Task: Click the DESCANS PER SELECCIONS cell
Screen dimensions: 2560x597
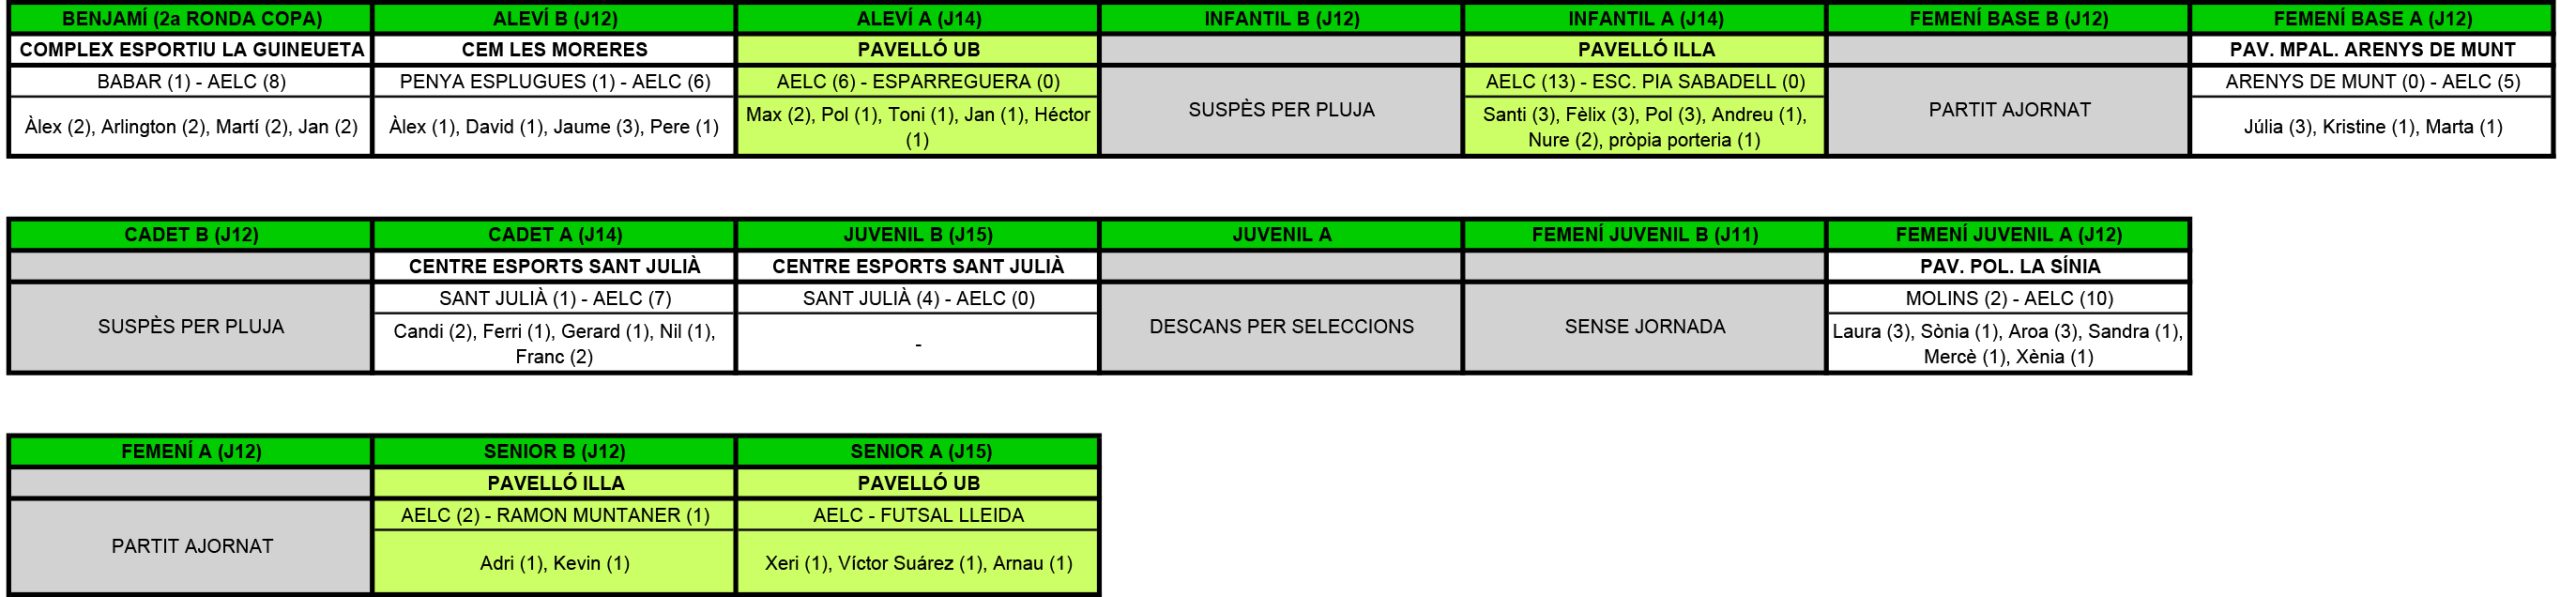Action: [x=1281, y=327]
